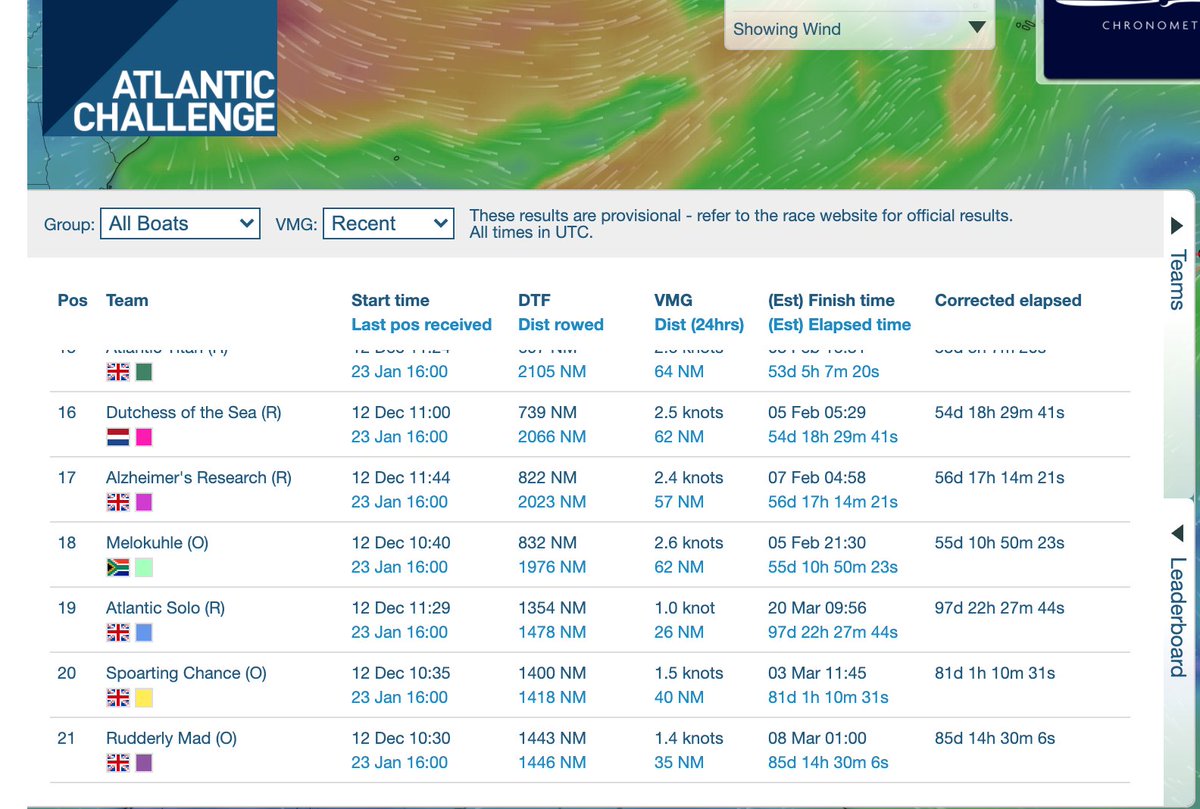
Task: Click the green swatch in Atlantic Titan row
Action: point(144,372)
